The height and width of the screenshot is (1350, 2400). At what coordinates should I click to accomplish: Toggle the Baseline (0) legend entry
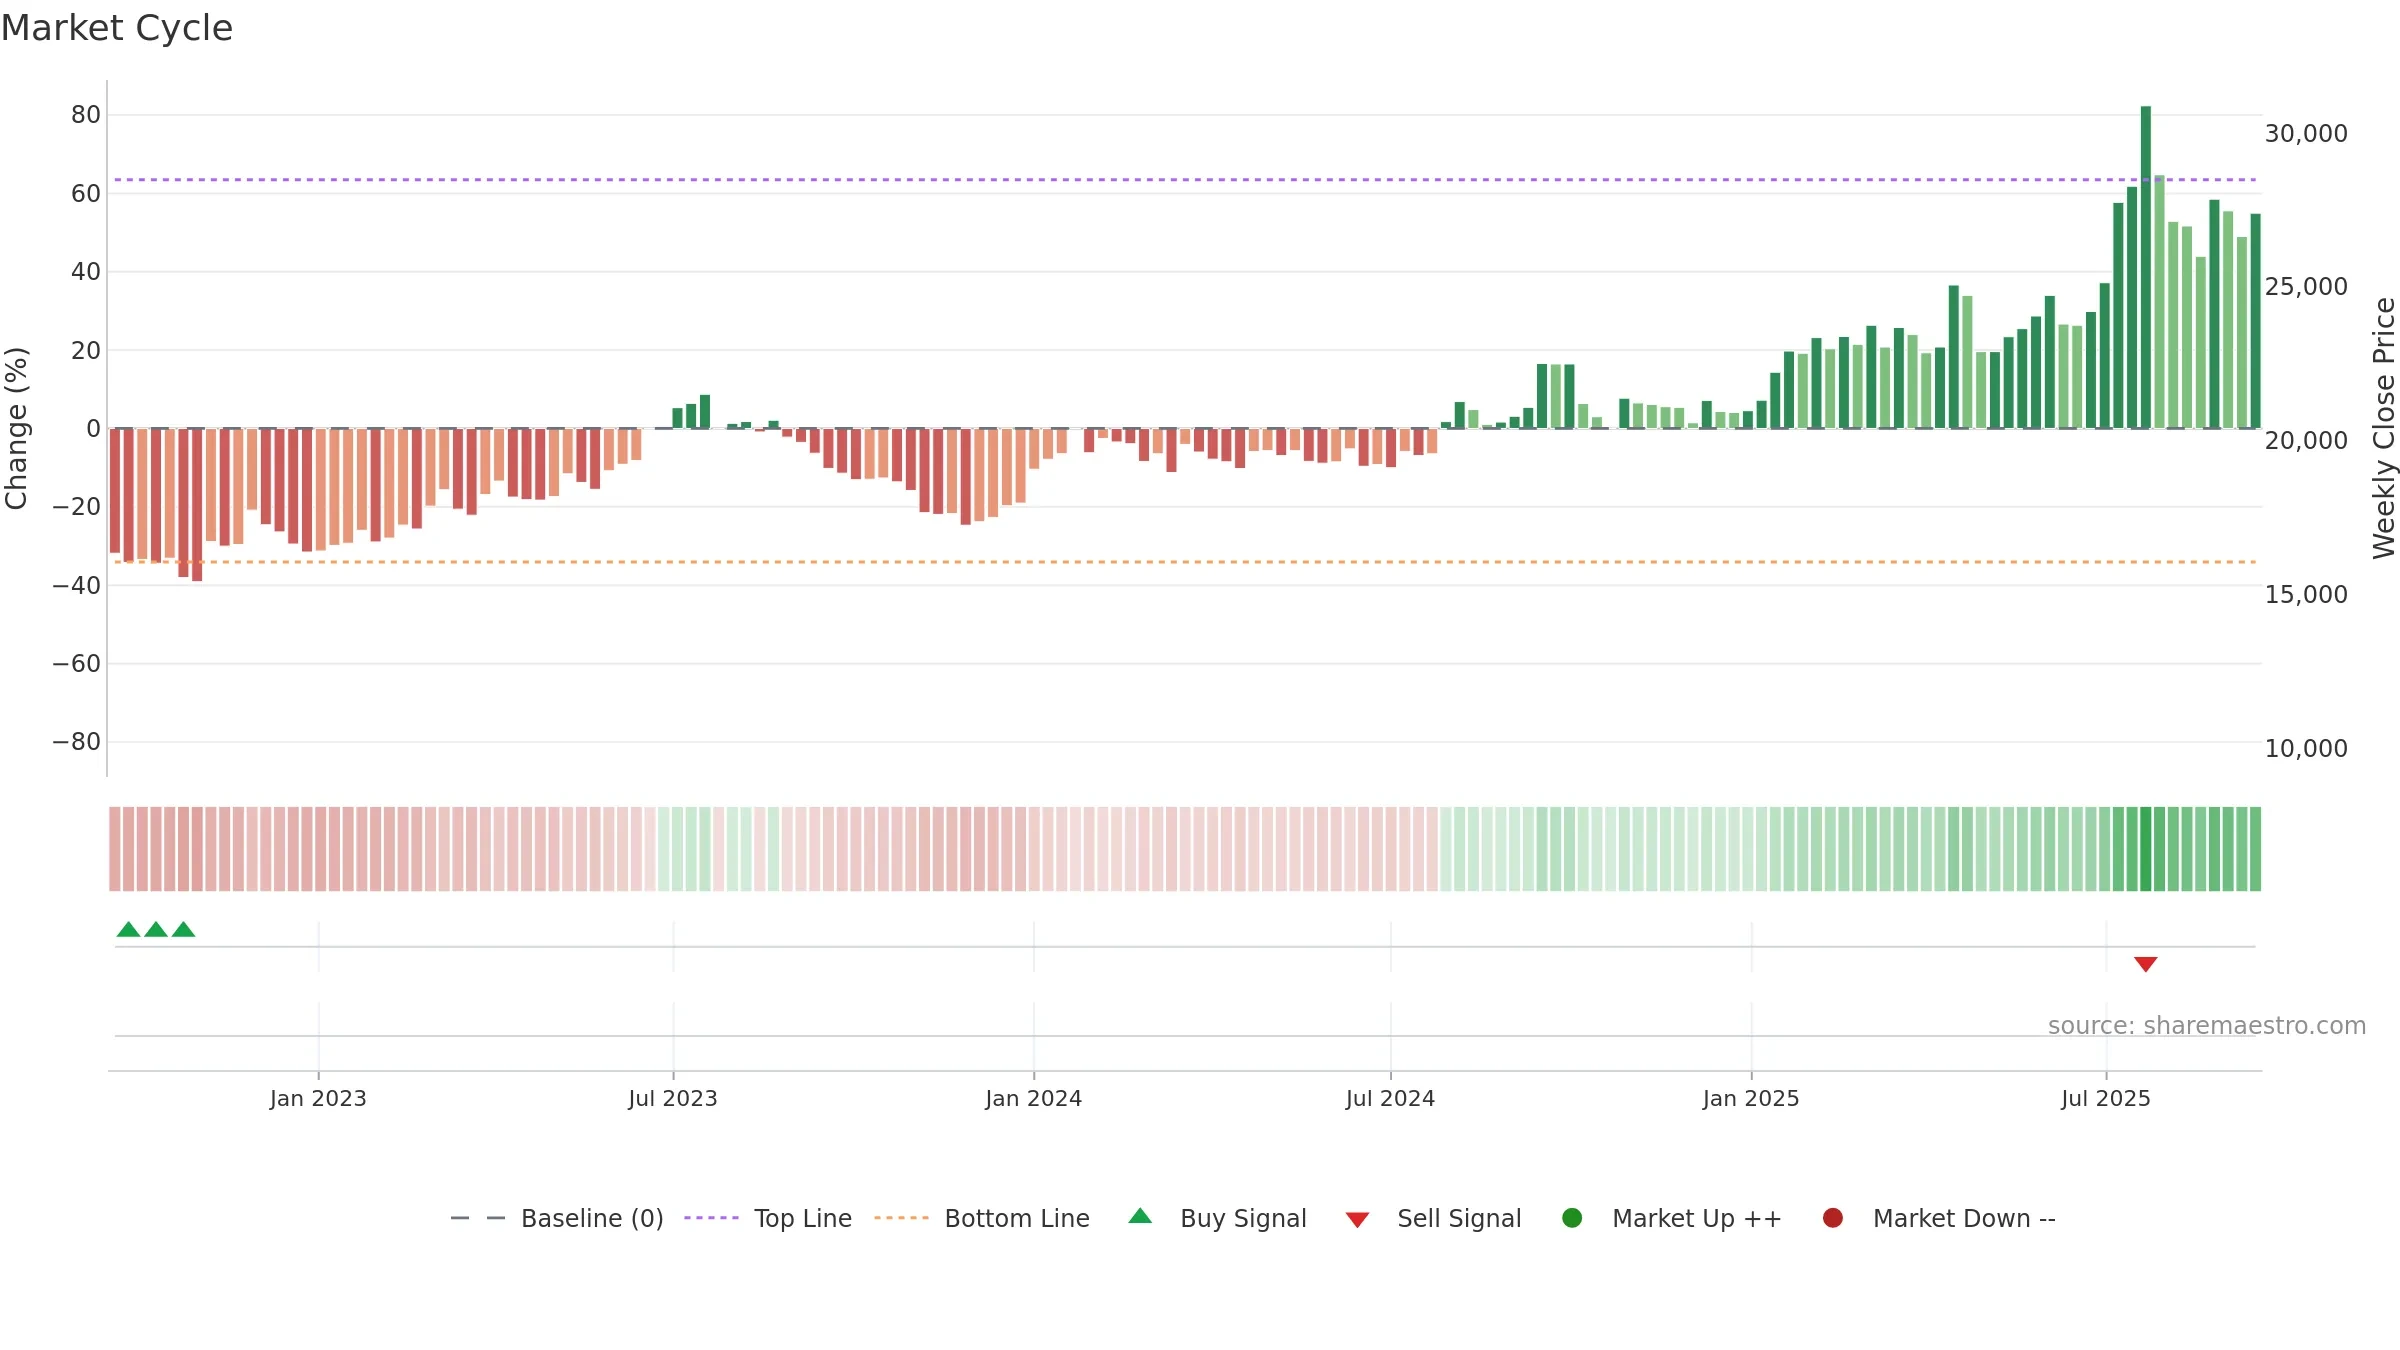click(557, 1218)
